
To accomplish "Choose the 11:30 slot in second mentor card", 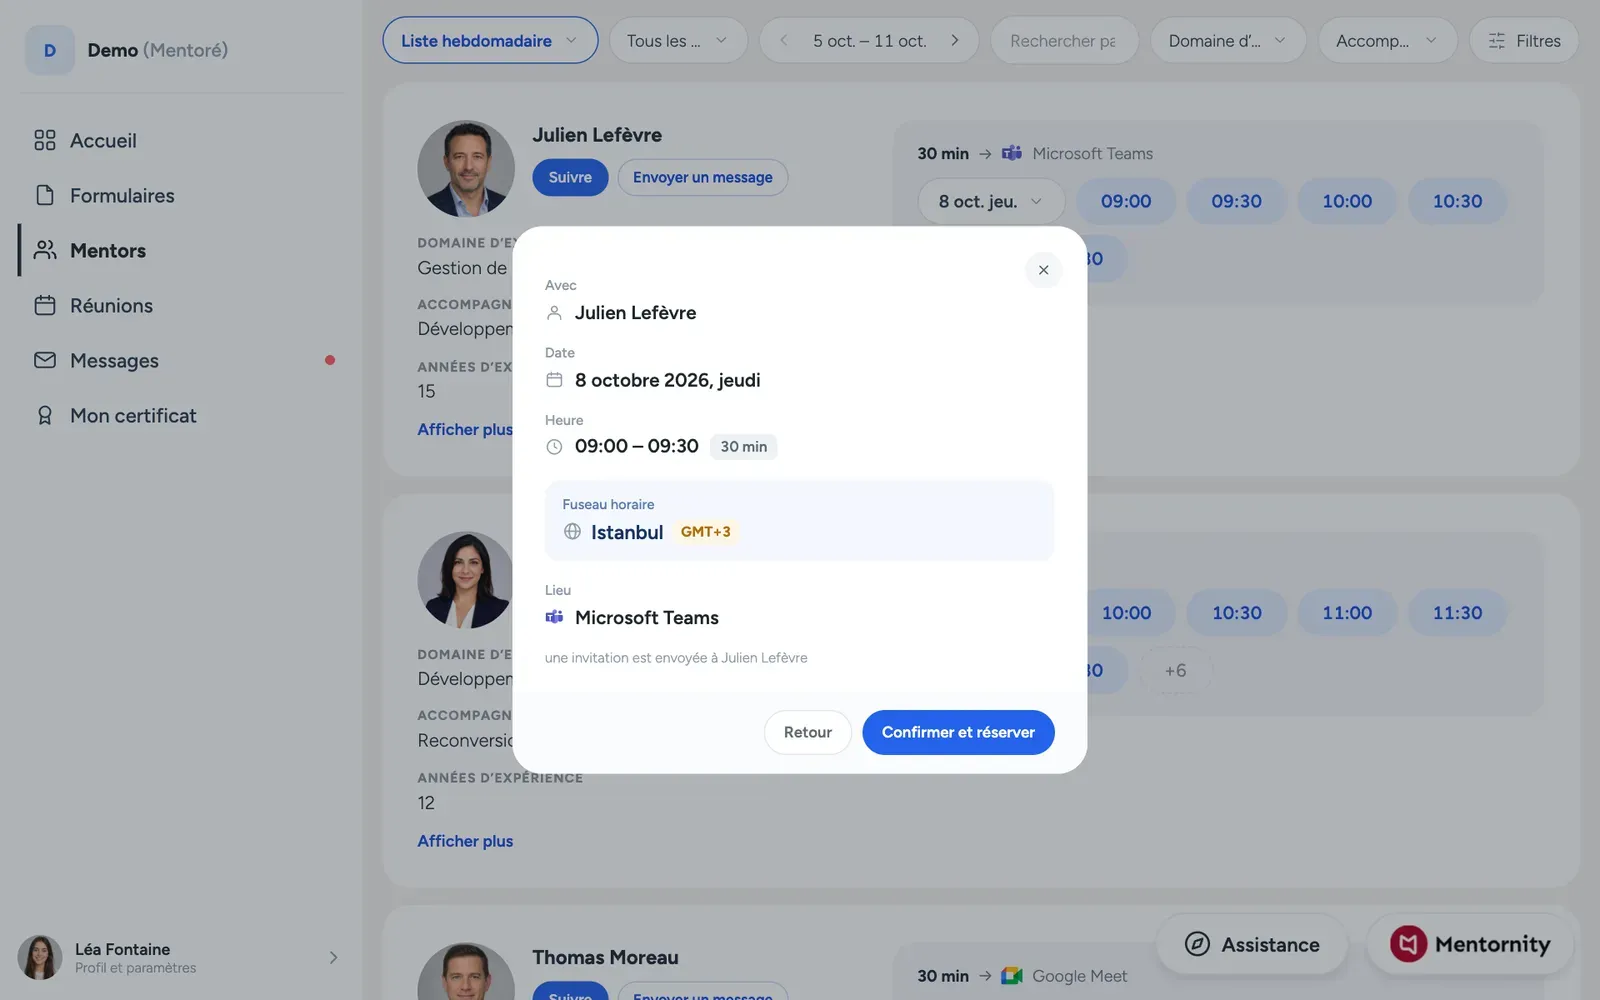I will tap(1457, 613).
